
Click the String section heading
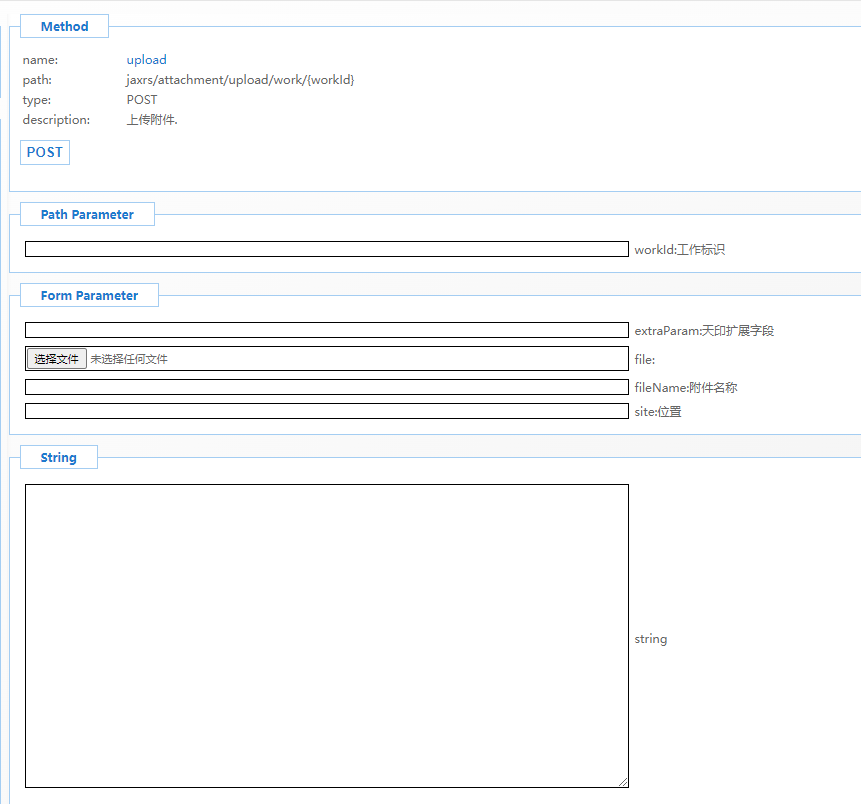(x=58, y=457)
